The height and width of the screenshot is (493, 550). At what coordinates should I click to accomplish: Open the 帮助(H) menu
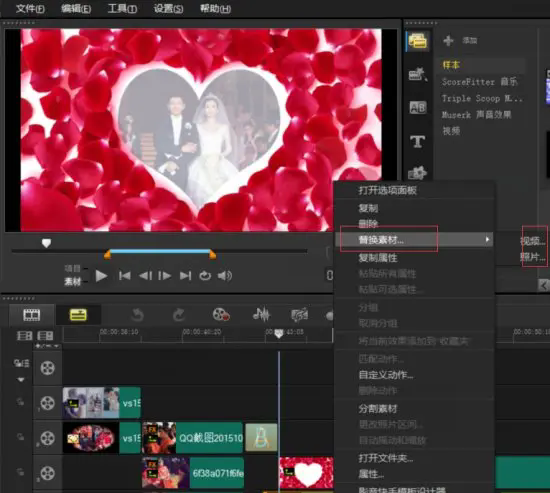click(x=215, y=8)
